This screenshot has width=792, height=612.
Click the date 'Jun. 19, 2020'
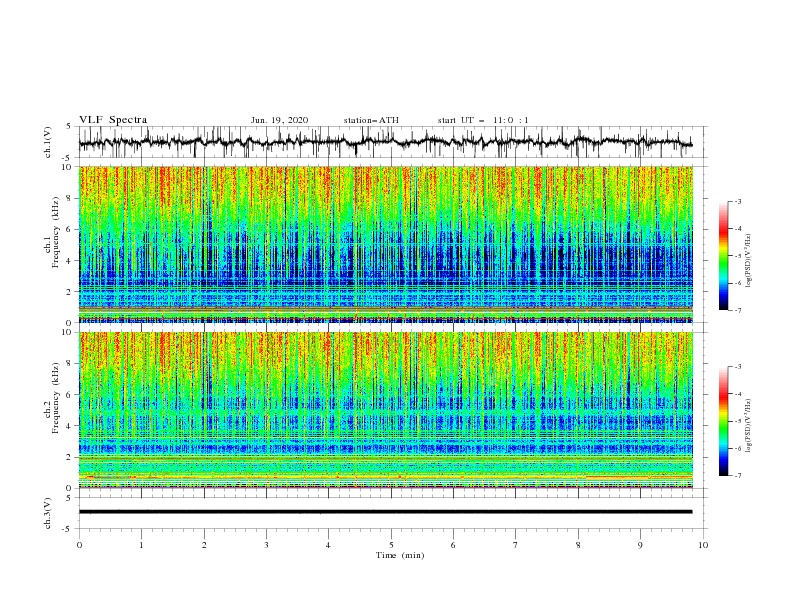pos(279,120)
